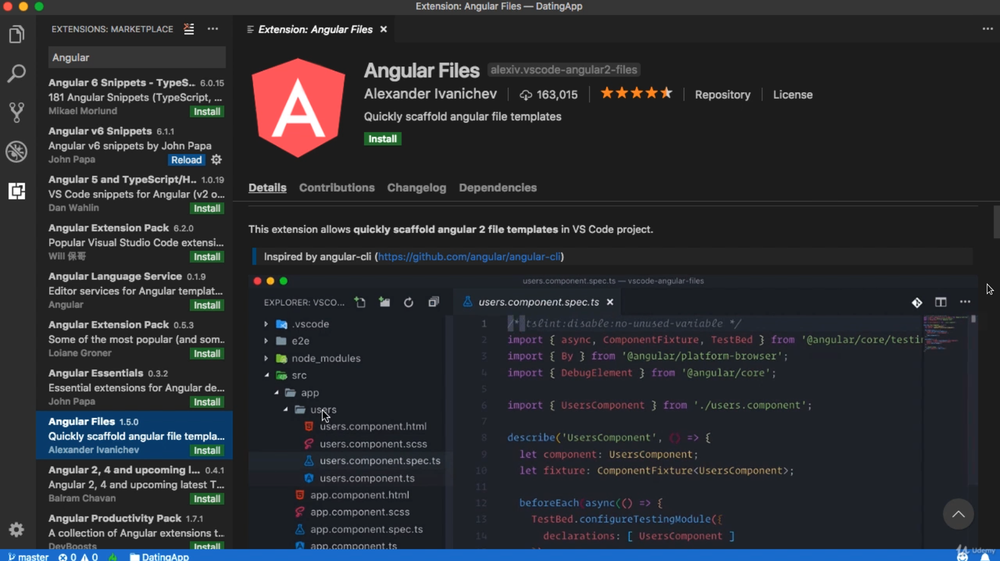Switch to the Details tab
The image size is (1000, 561).
click(x=267, y=187)
